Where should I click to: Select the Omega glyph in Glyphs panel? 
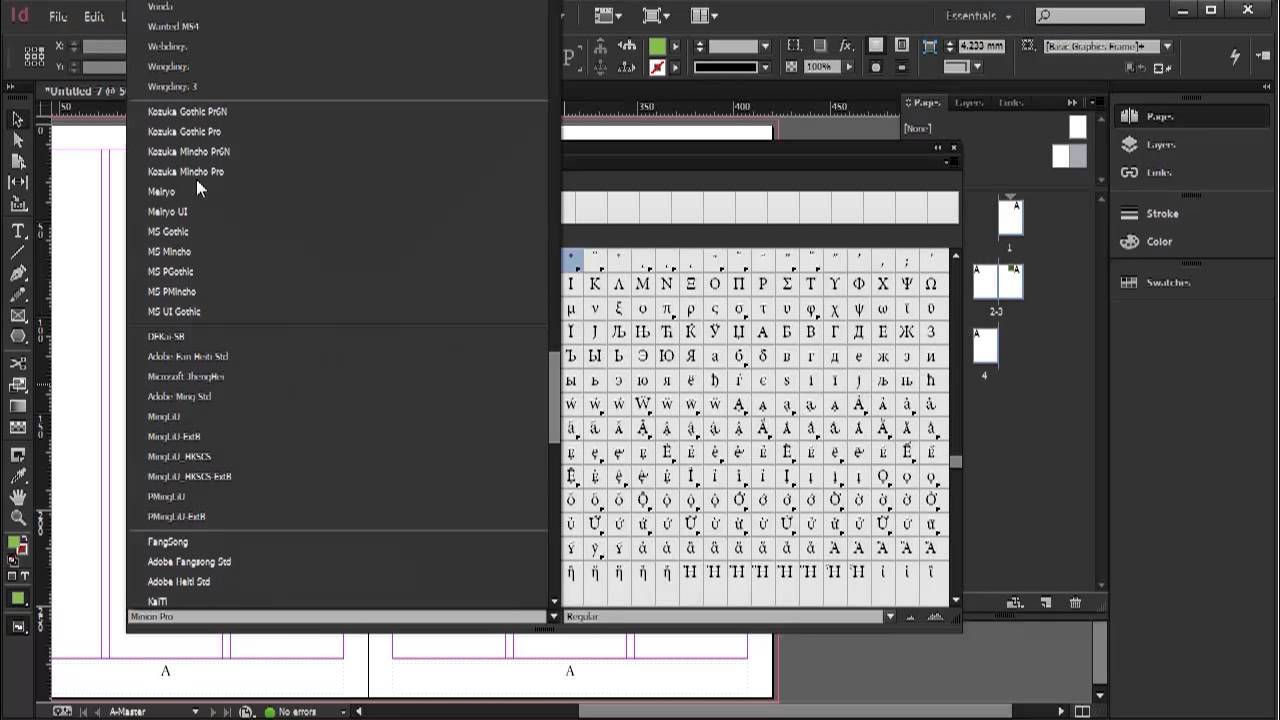coord(931,284)
